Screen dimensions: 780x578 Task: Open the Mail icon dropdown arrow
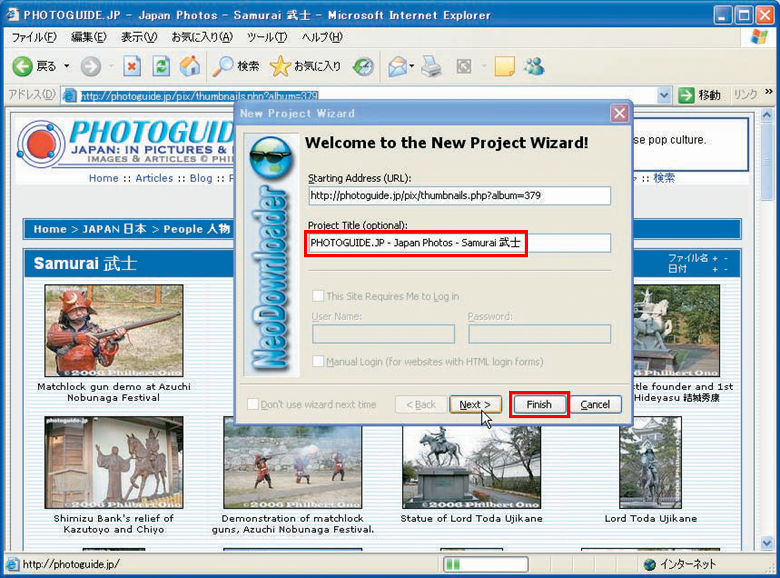coord(412,66)
